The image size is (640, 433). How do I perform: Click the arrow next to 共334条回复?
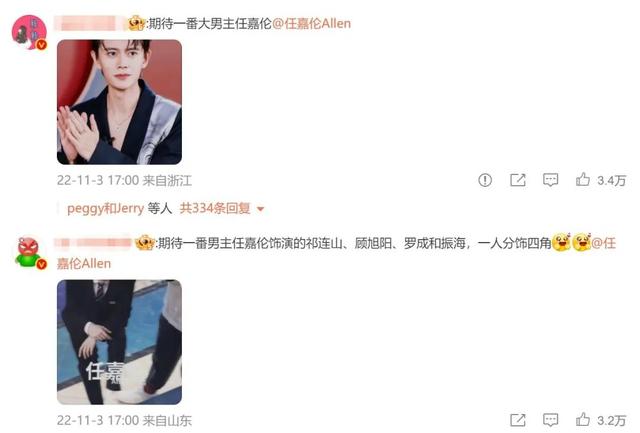(x=260, y=209)
